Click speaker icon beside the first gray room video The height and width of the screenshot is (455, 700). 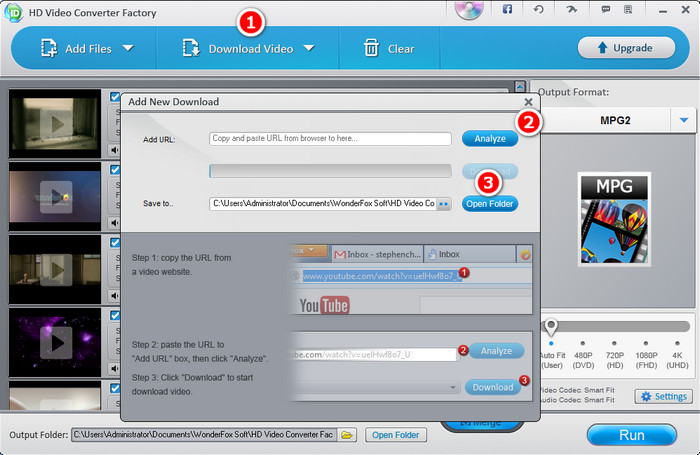[115, 150]
